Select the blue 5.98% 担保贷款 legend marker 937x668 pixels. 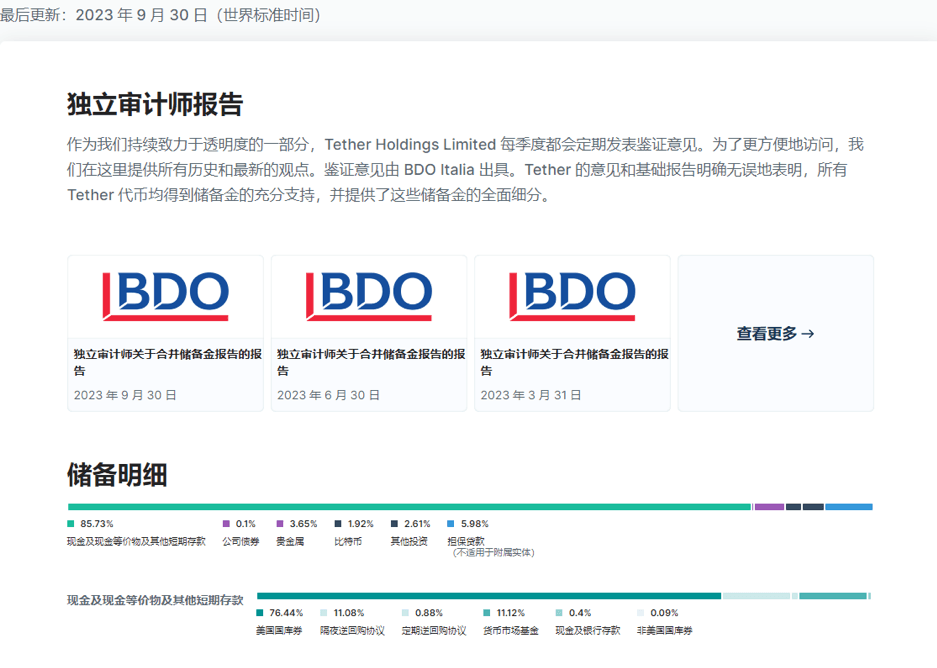tap(451, 524)
